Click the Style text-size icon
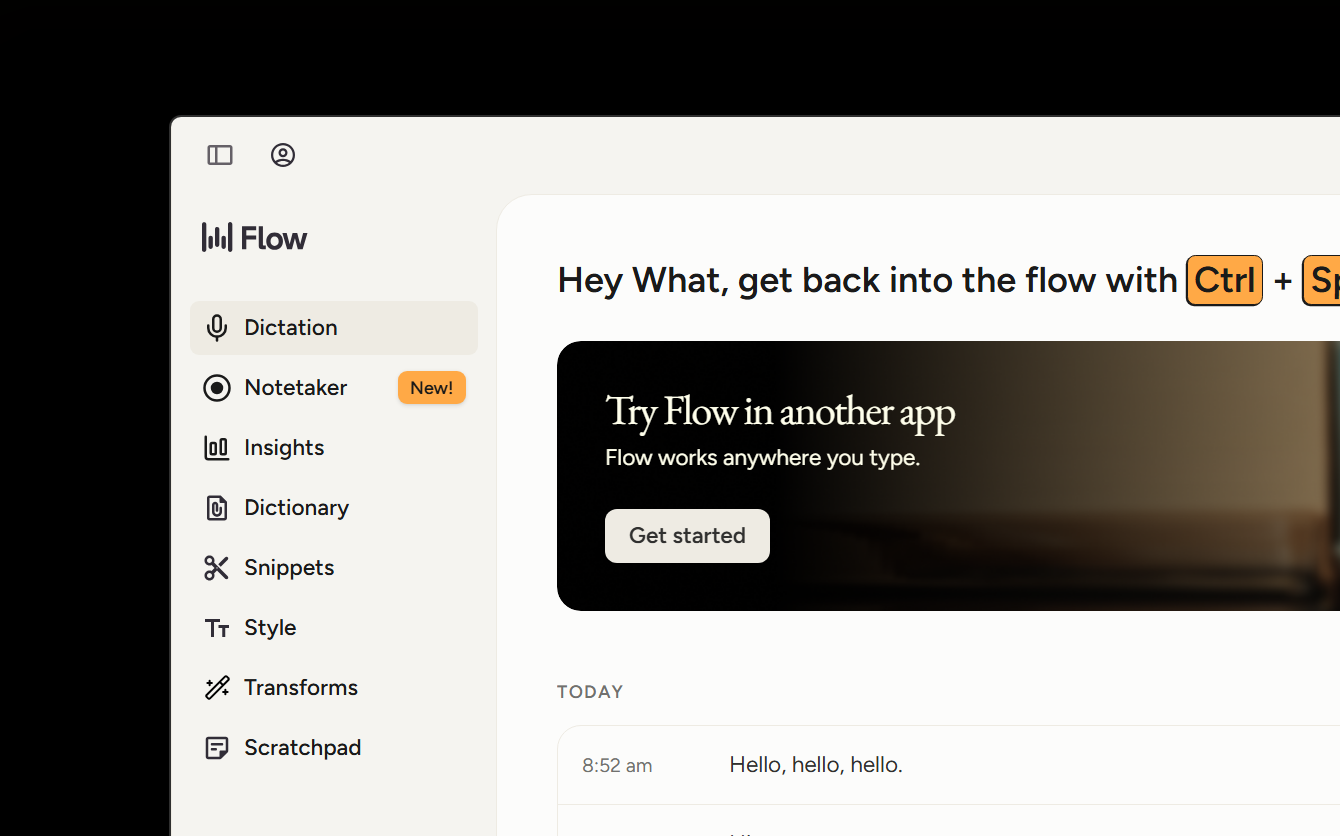The image size is (1340, 836). click(x=217, y=628)
